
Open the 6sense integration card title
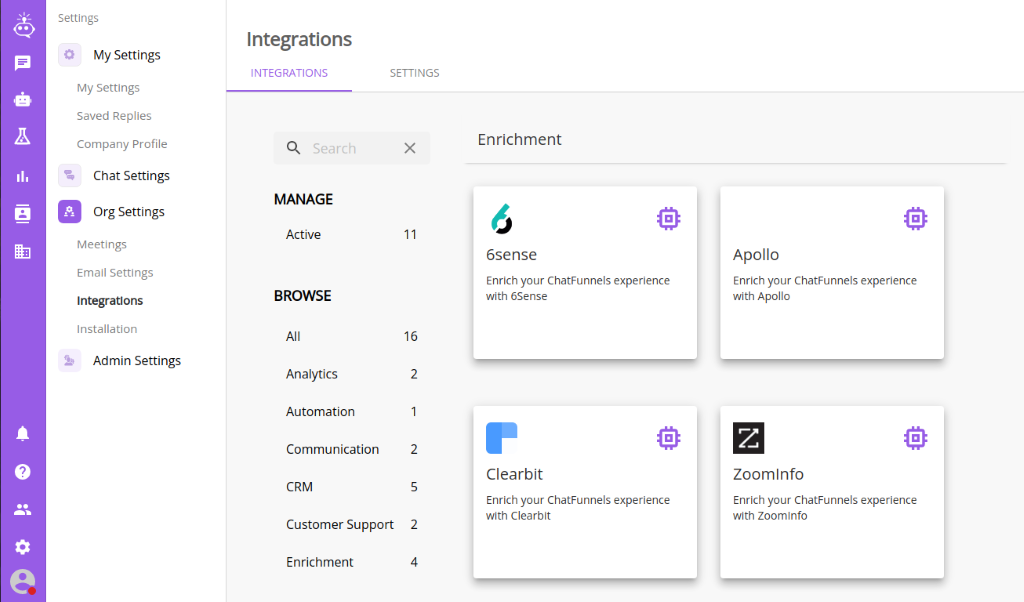(511, 255)
